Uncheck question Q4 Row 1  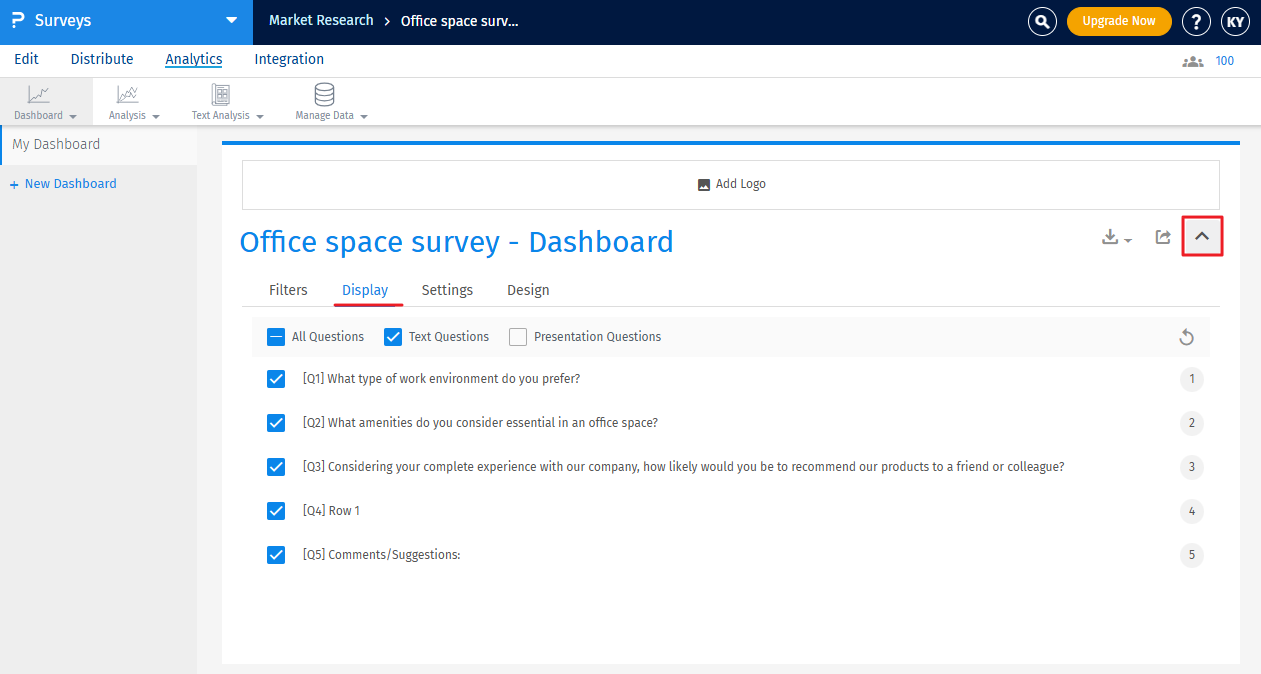pyautogui.click(x=276, y=510)
